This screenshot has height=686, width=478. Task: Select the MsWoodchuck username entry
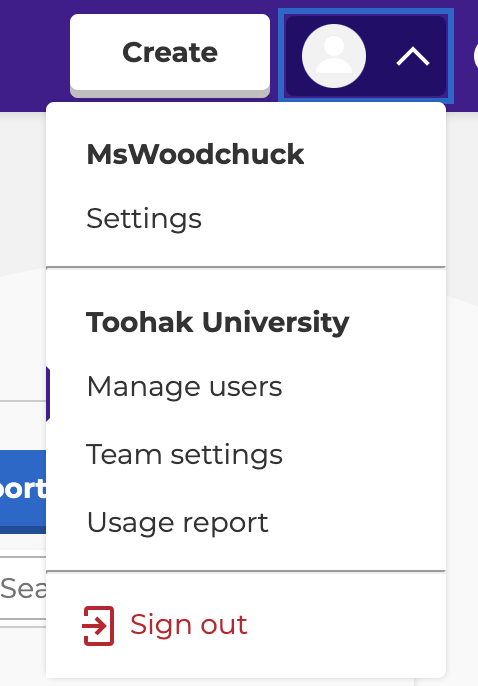(195, 154)
